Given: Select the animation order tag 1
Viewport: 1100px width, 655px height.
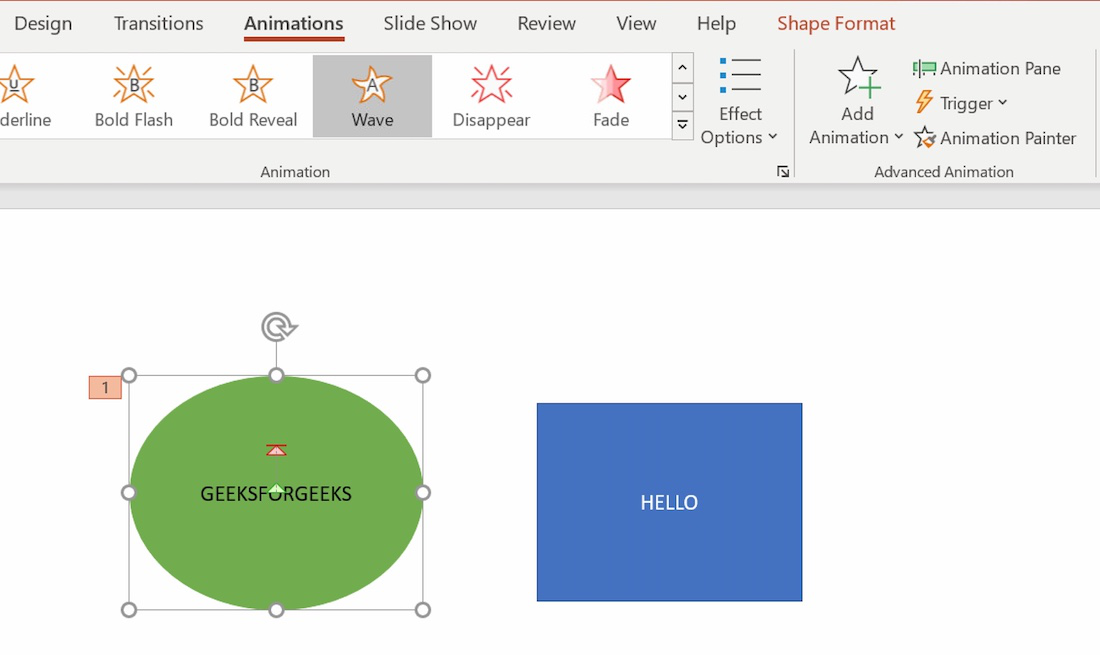Looking at the screenshot, I should (x=105, y=387).
